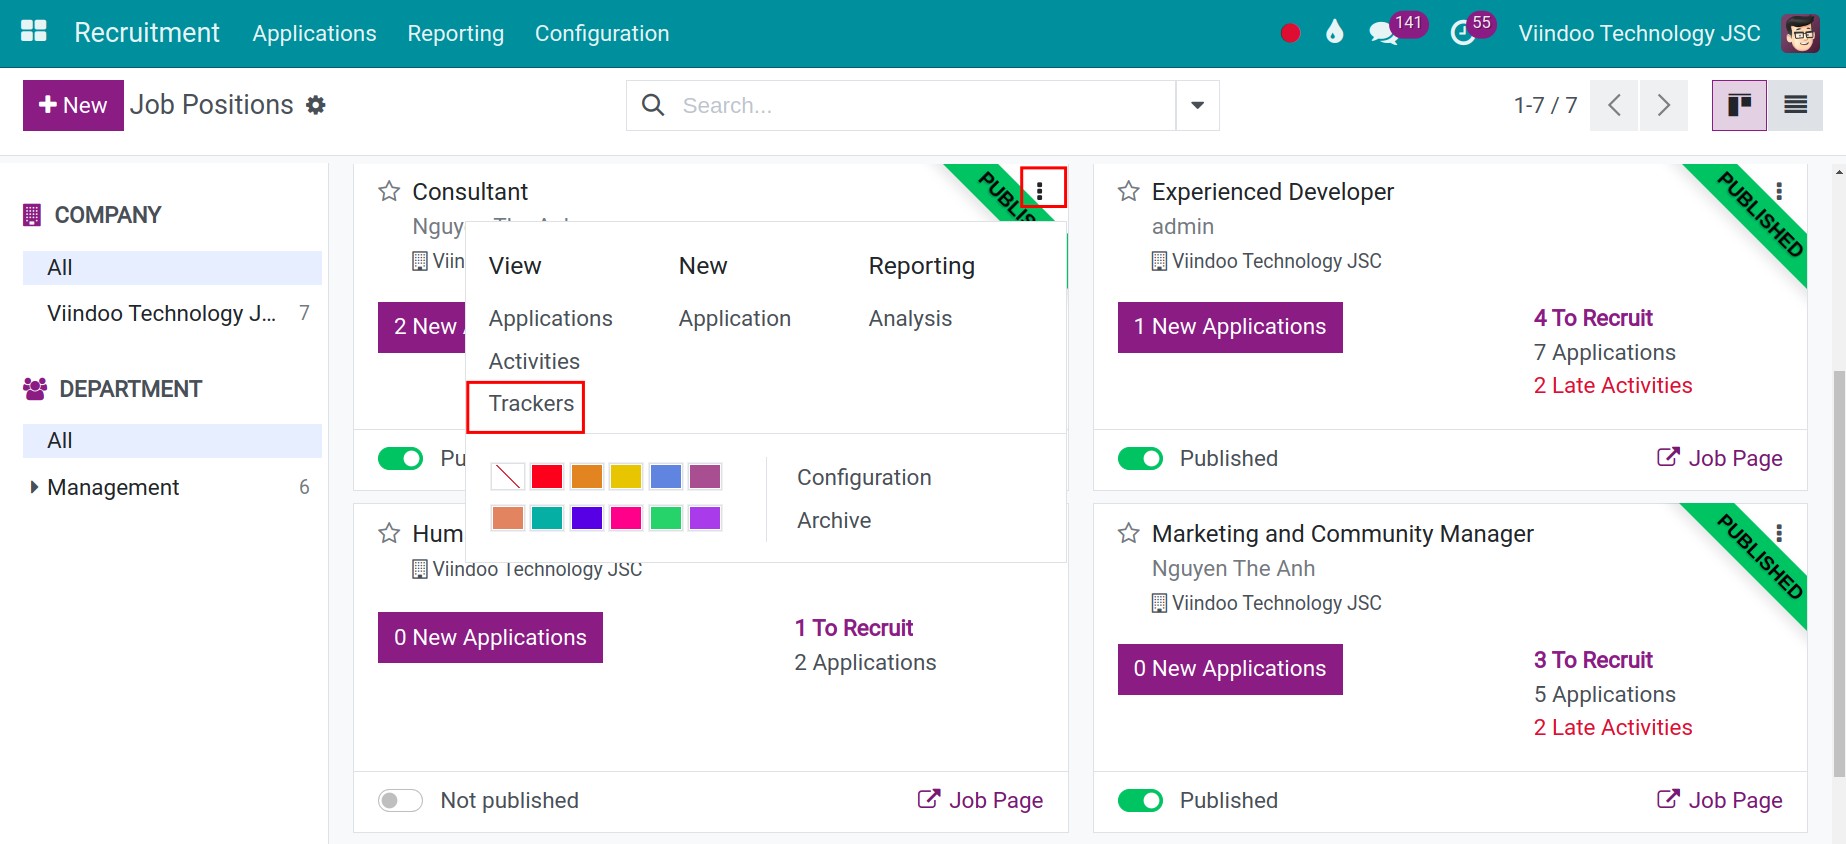Toggle Published switch on Experienced Developer card
The image size is (1846, 844).
[1140, 458]
